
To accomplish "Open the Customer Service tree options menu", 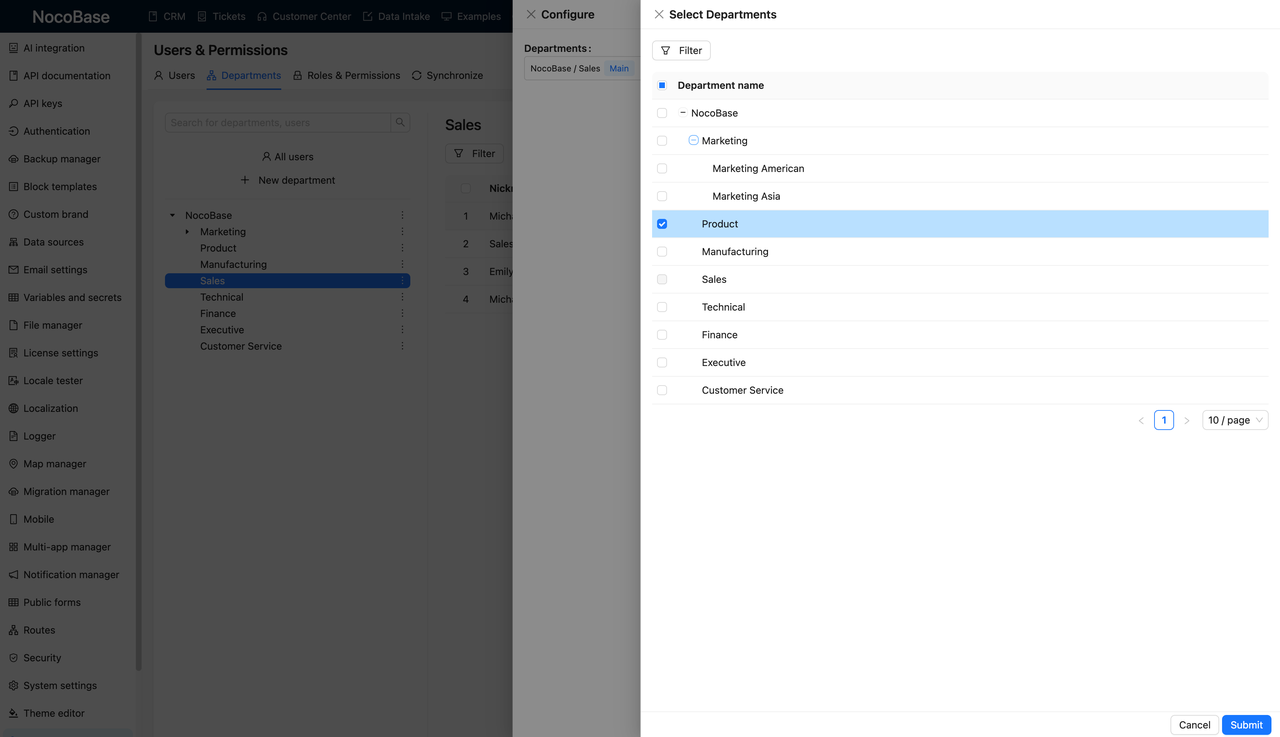I will click(x=402, y=346).
